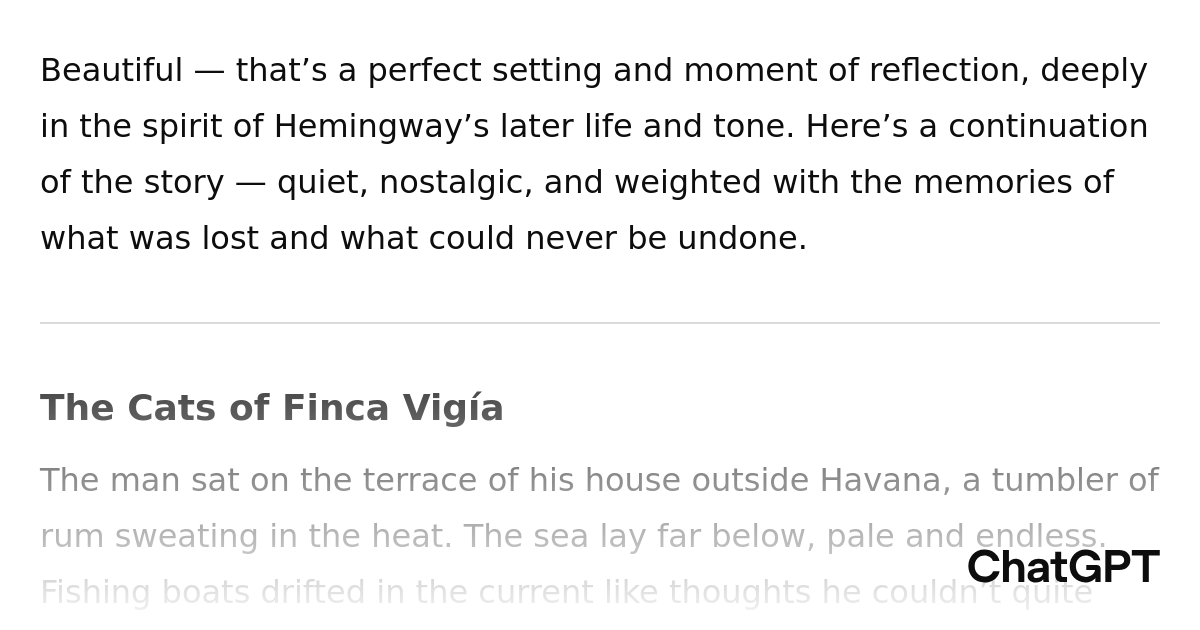Image resolution: width=1200 pixels, height=630 pixels.
Task: Click the word reflection in the first line
Action: tap(948, 71)
